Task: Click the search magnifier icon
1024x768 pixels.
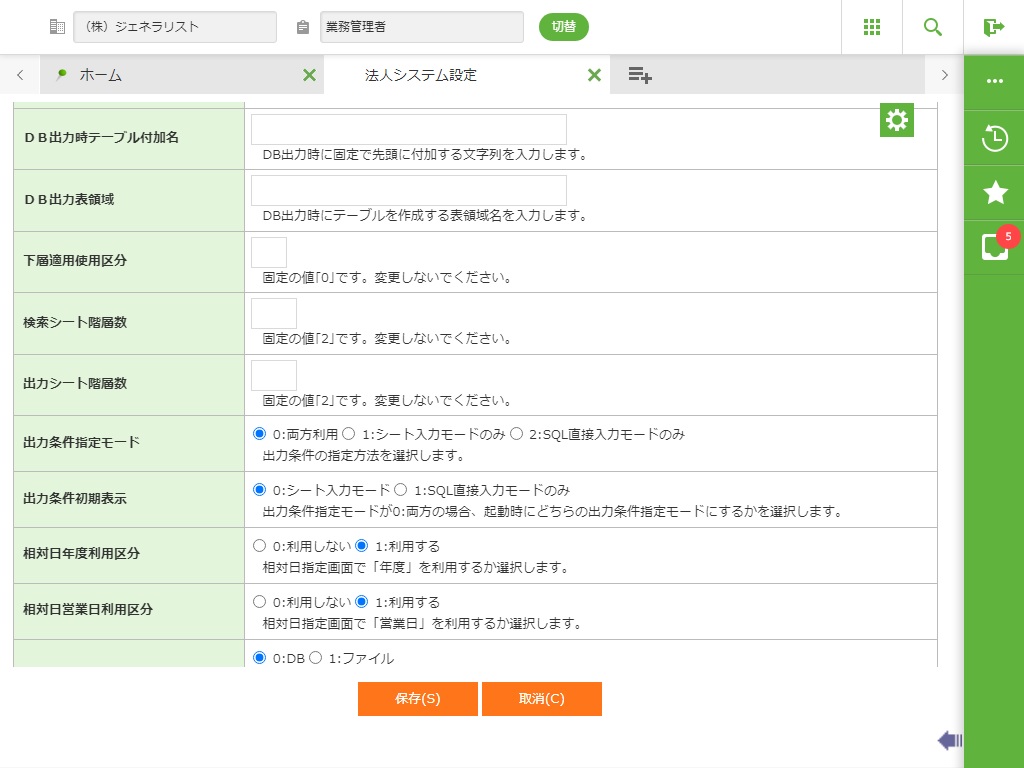Action: 933,27
